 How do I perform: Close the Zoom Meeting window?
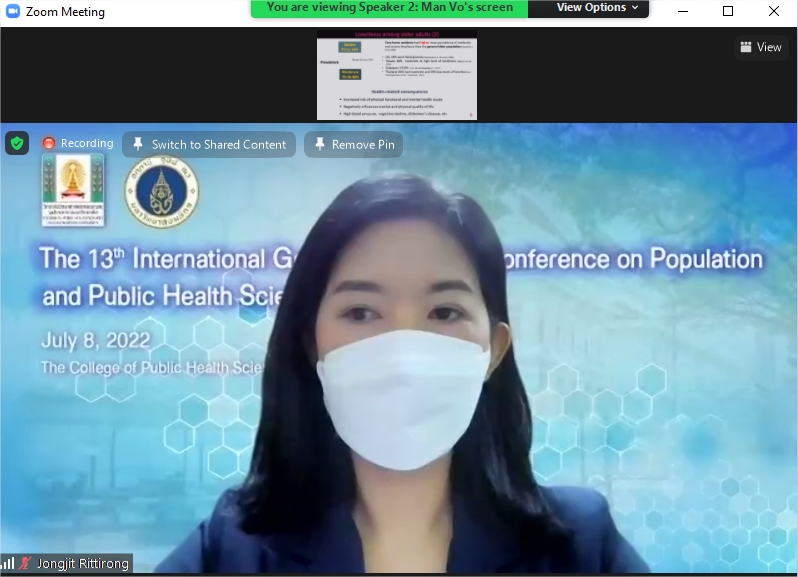[x=774, y=12]
